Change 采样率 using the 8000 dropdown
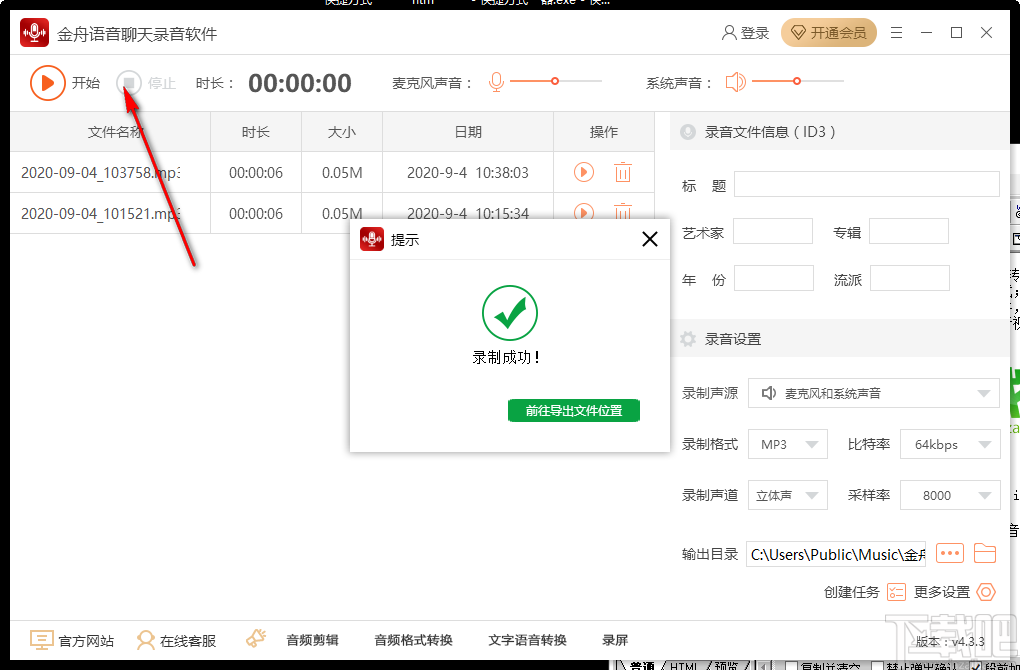This screenshot has height=670, width=1020. pyautogui.click(x=950, y=494)
